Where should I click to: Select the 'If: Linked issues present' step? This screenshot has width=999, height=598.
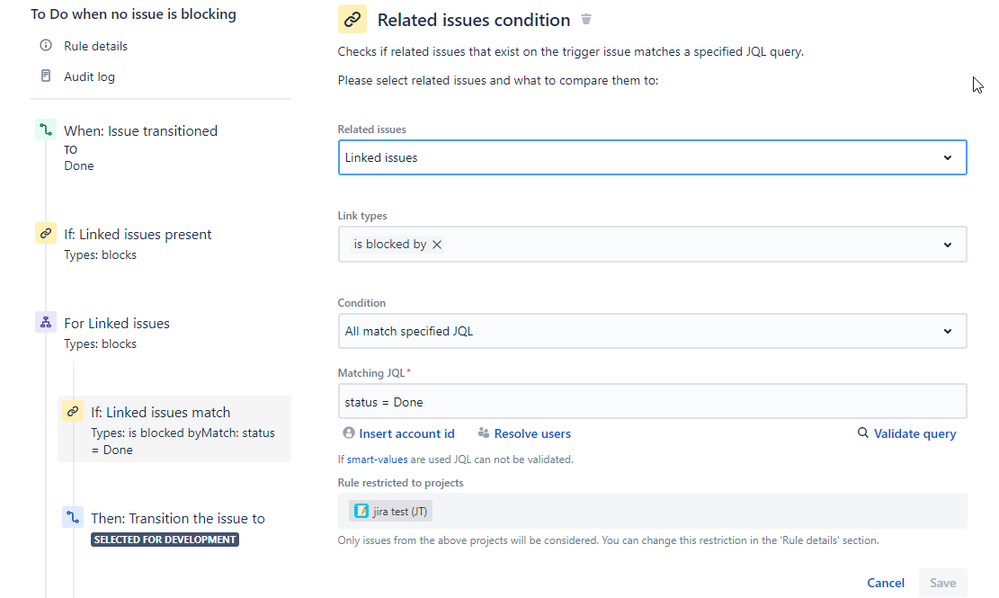click(x=137, y=235)
